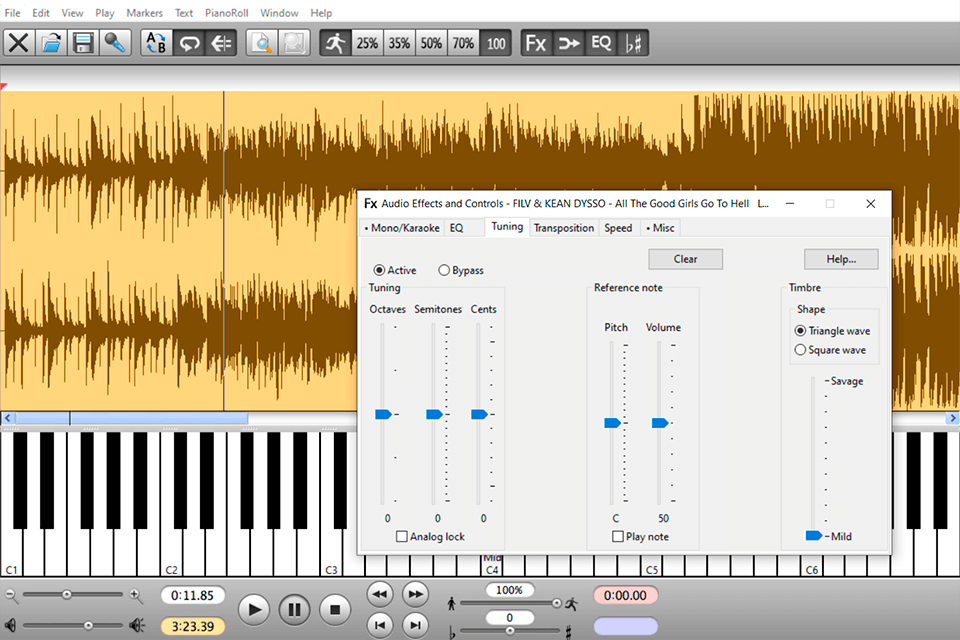Enable the Analog lock checkbox
Screen dimensions: 960x640
point(401,536)
